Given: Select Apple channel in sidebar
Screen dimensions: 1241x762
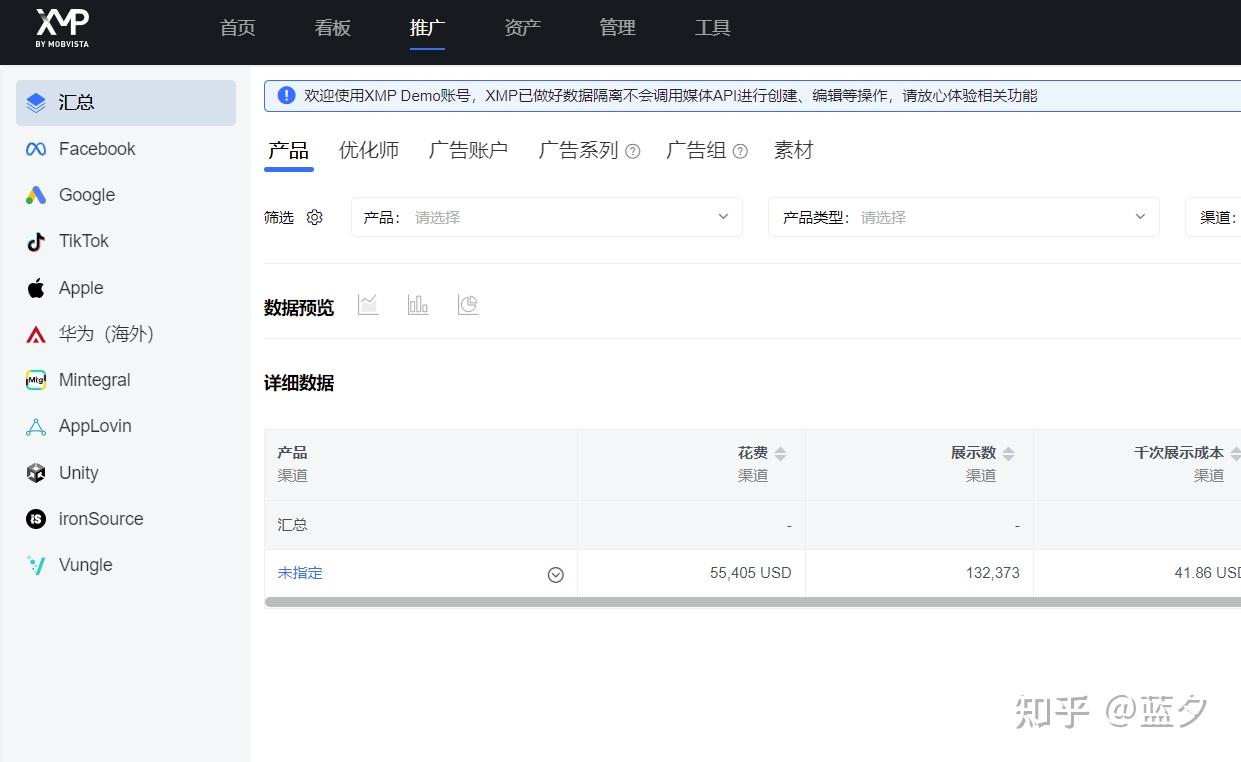Looking at the screenshot, I should click(126, 288).
